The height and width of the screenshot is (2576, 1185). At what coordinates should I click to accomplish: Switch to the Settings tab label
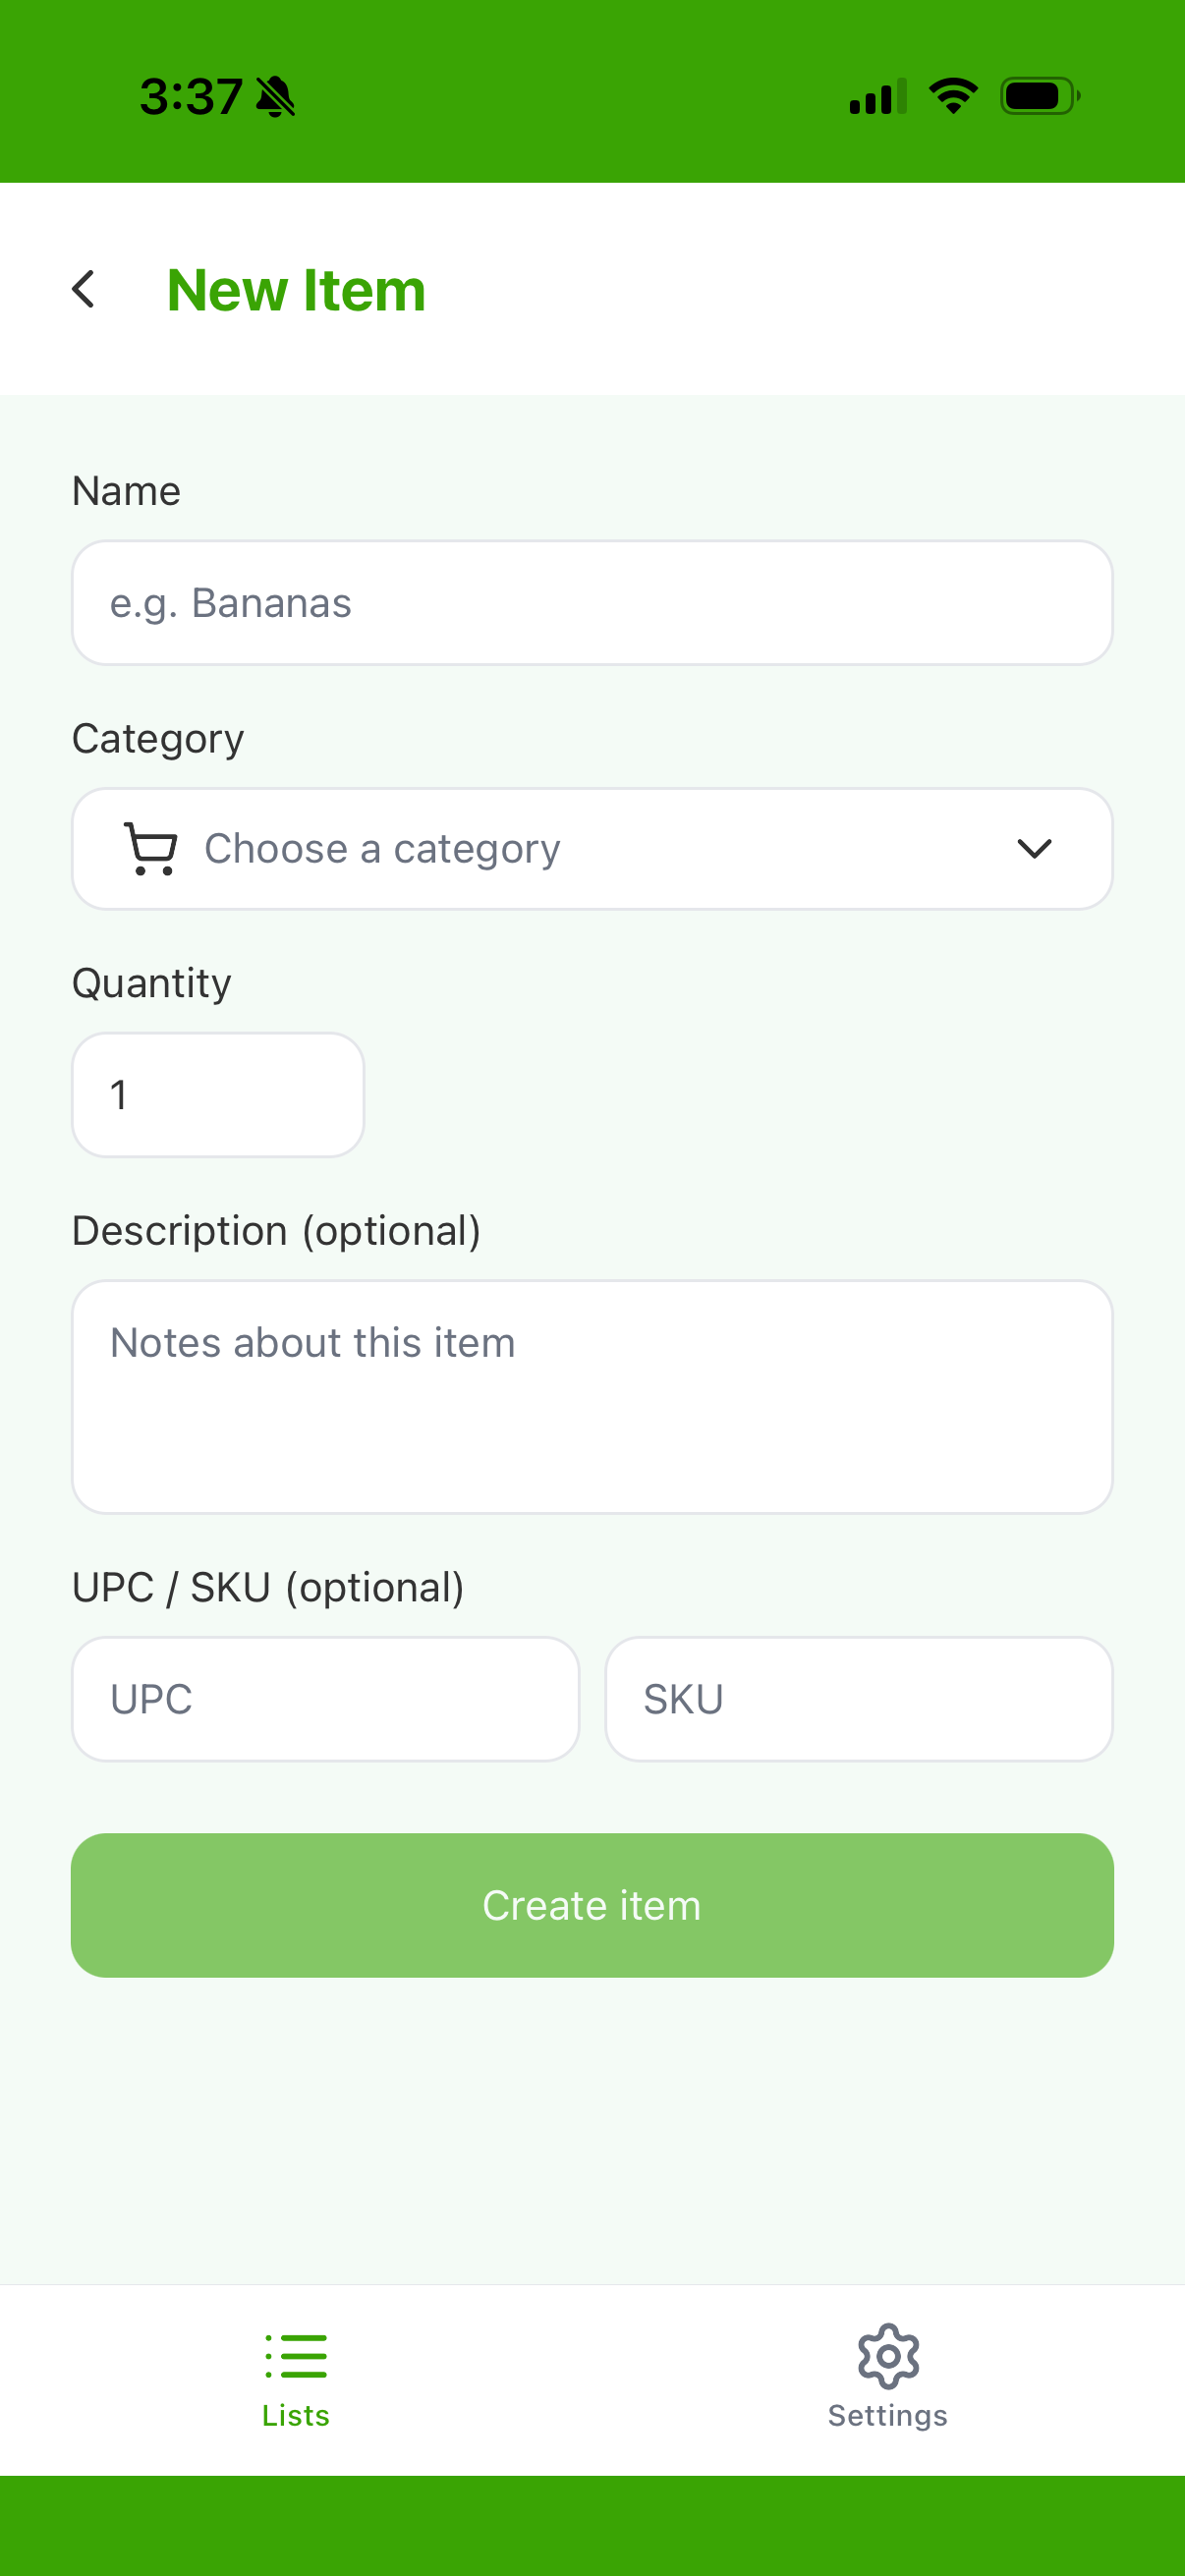pos(888,2415)
